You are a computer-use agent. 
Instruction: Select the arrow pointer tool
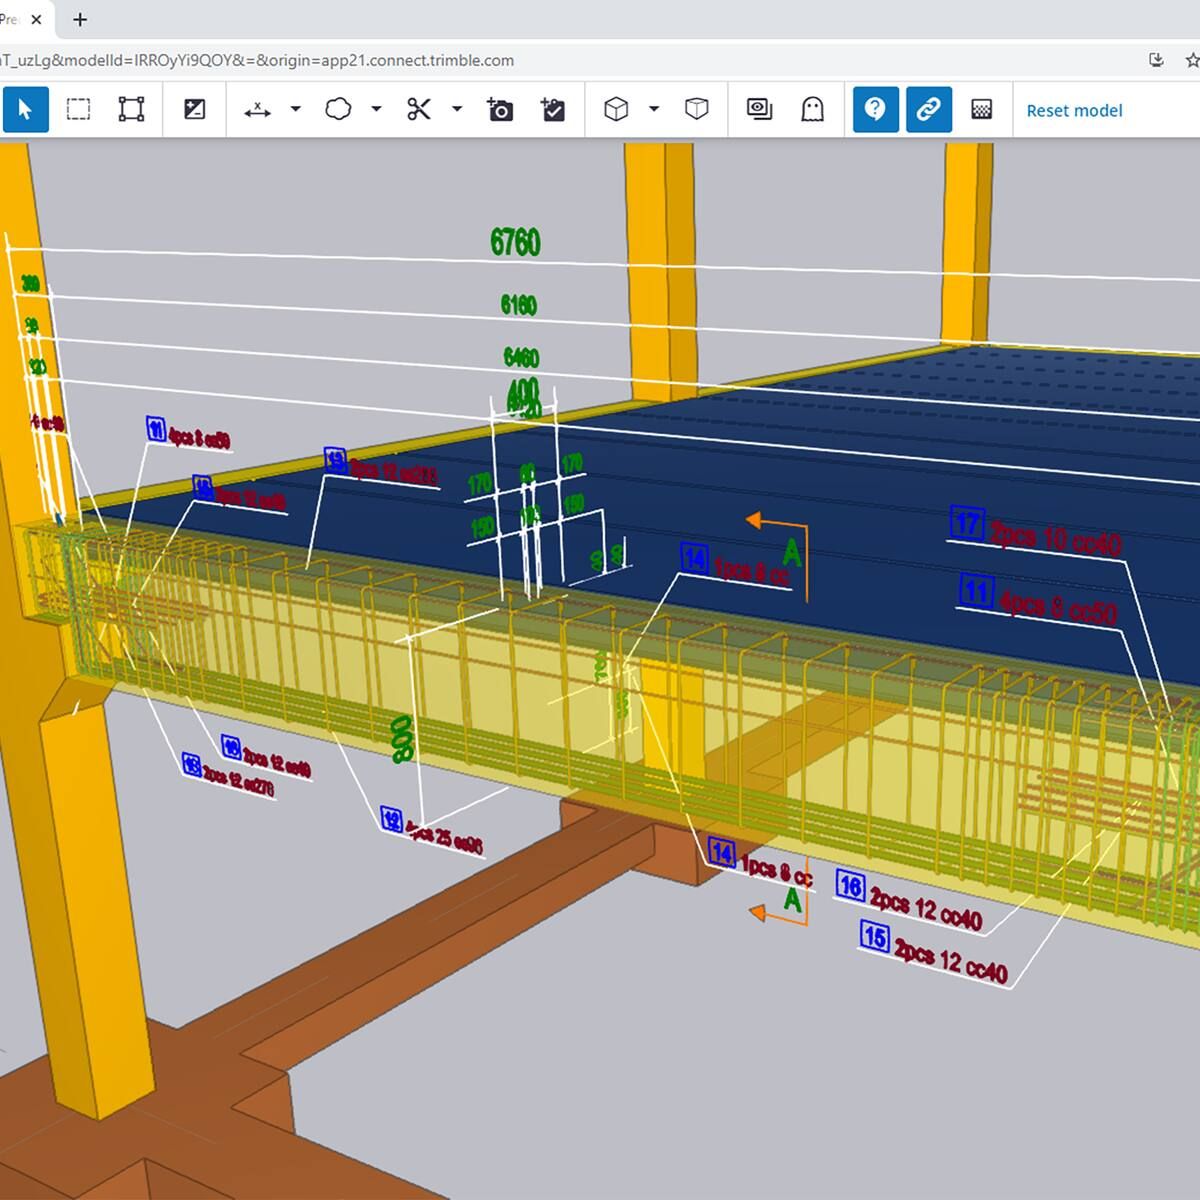(25, 109)
